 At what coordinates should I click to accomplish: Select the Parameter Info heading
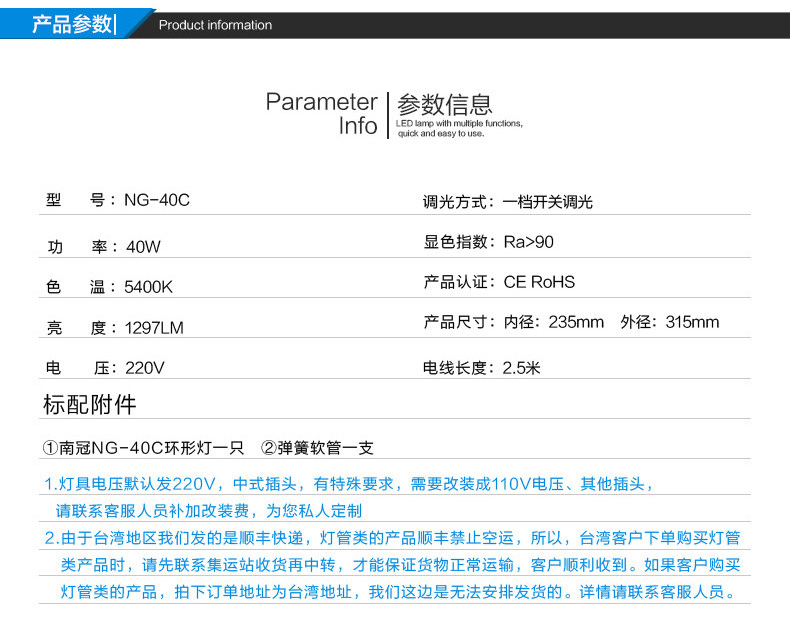coord(321,114)
